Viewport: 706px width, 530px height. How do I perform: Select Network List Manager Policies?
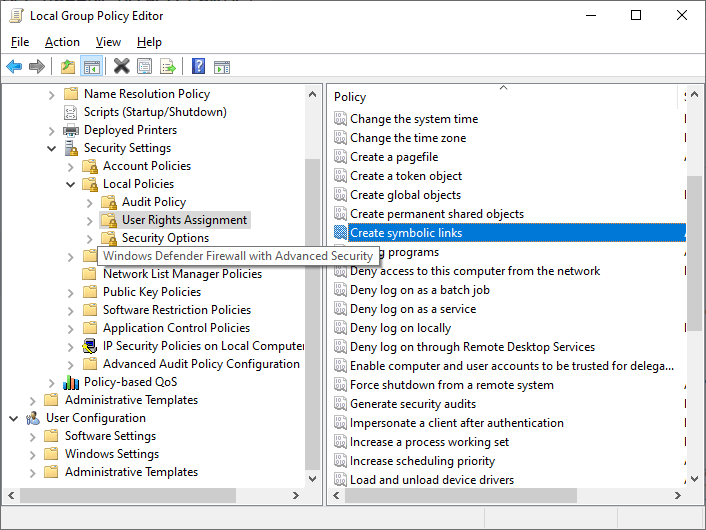coord(182,274)
